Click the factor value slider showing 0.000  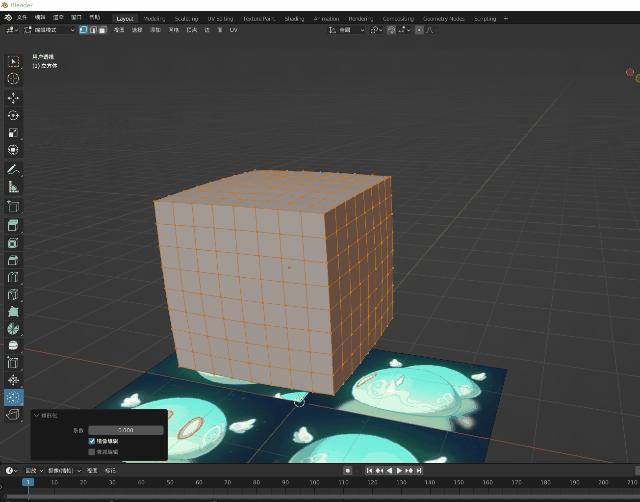pyautogui.click(x=126, y=430)
